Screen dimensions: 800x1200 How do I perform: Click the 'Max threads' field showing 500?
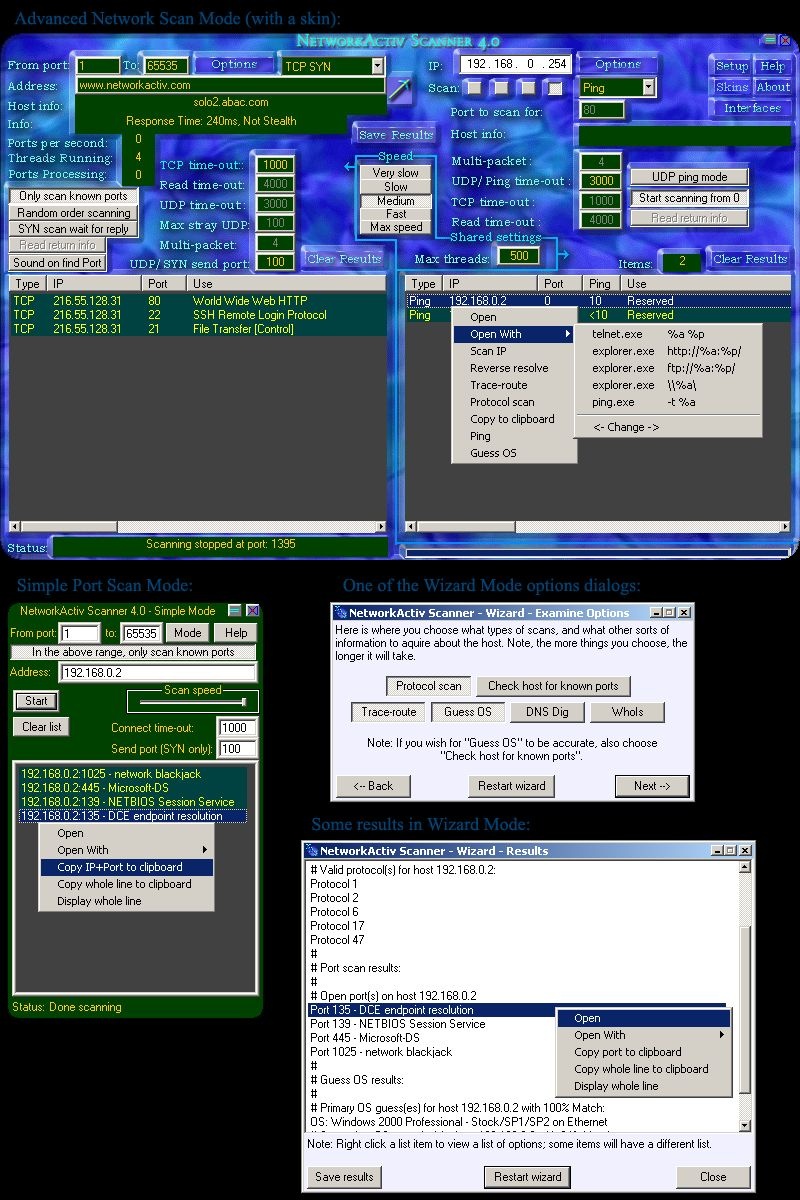[519, 256]
